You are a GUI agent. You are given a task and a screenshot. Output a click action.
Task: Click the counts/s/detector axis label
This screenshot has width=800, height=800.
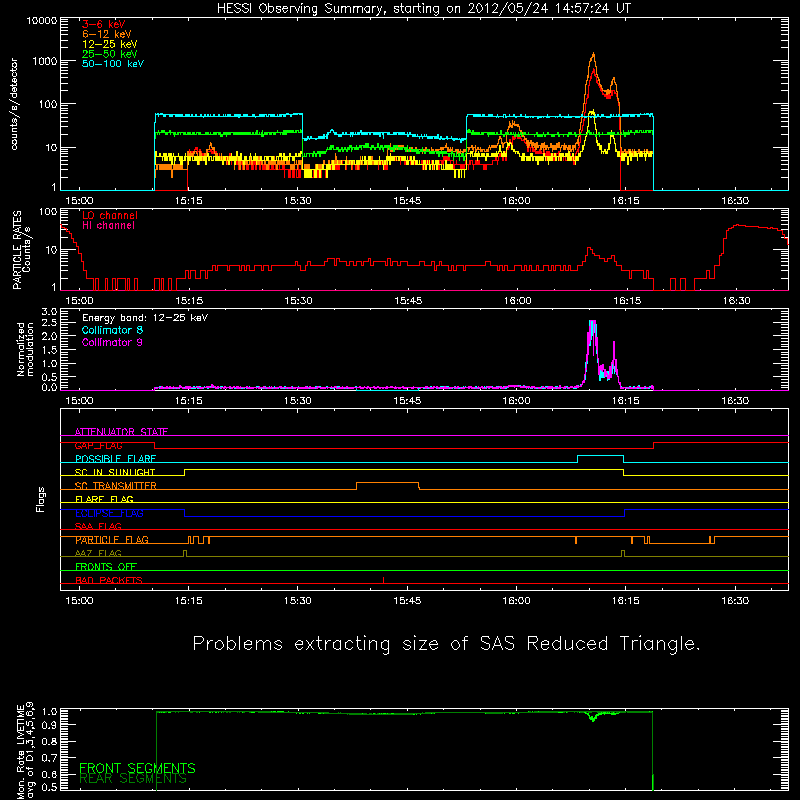pos(14,104)
